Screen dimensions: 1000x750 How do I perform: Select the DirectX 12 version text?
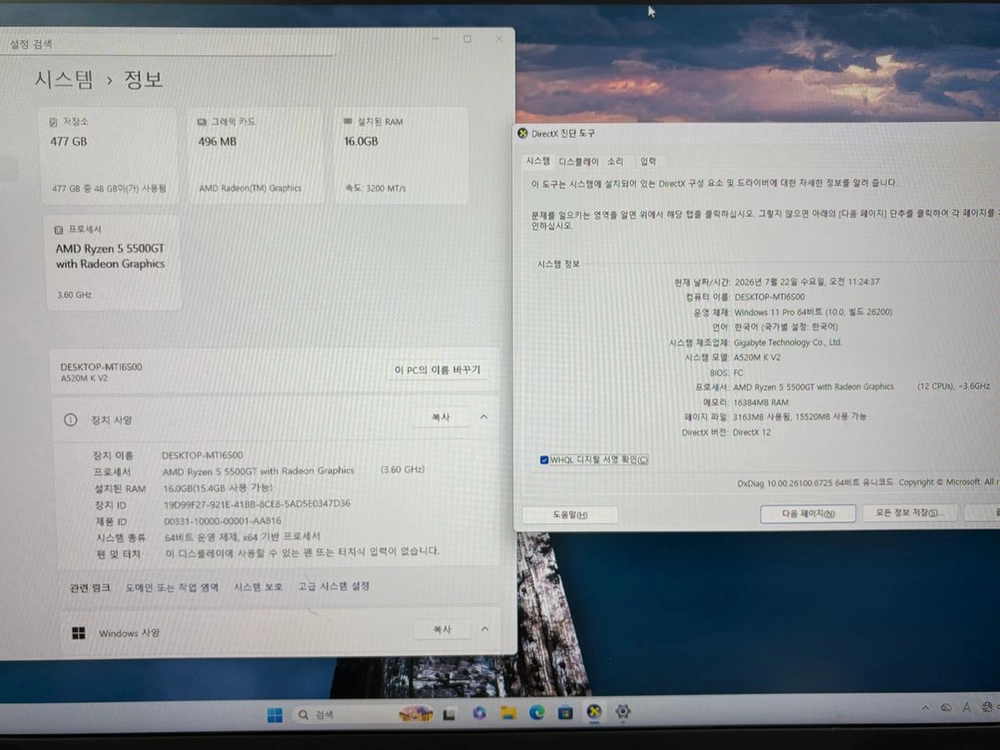point(752,432)
